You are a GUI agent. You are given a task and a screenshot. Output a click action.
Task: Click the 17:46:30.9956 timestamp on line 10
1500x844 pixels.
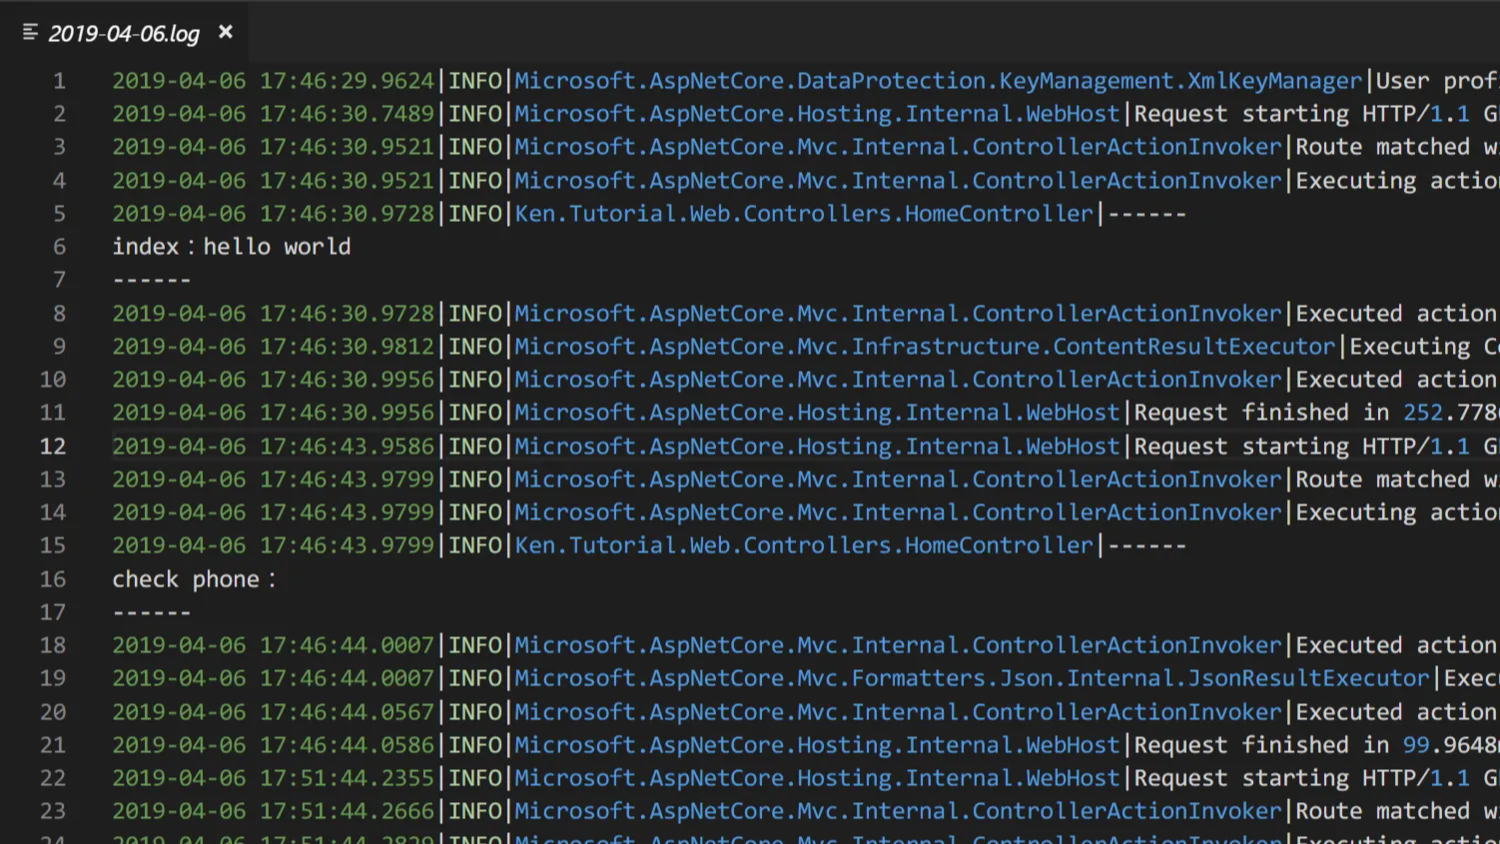coord(347,380)
